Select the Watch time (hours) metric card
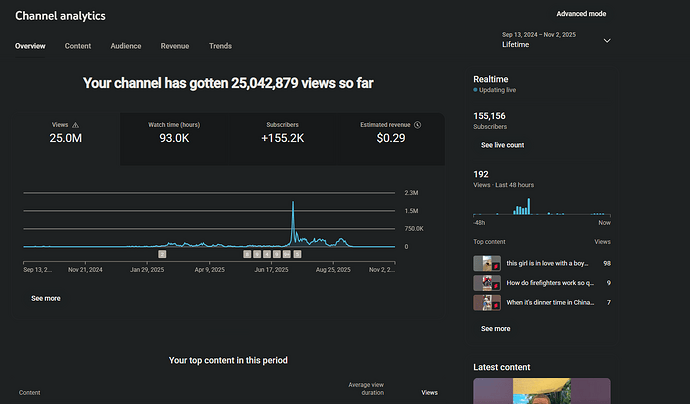690x404 pixels. 174,138
